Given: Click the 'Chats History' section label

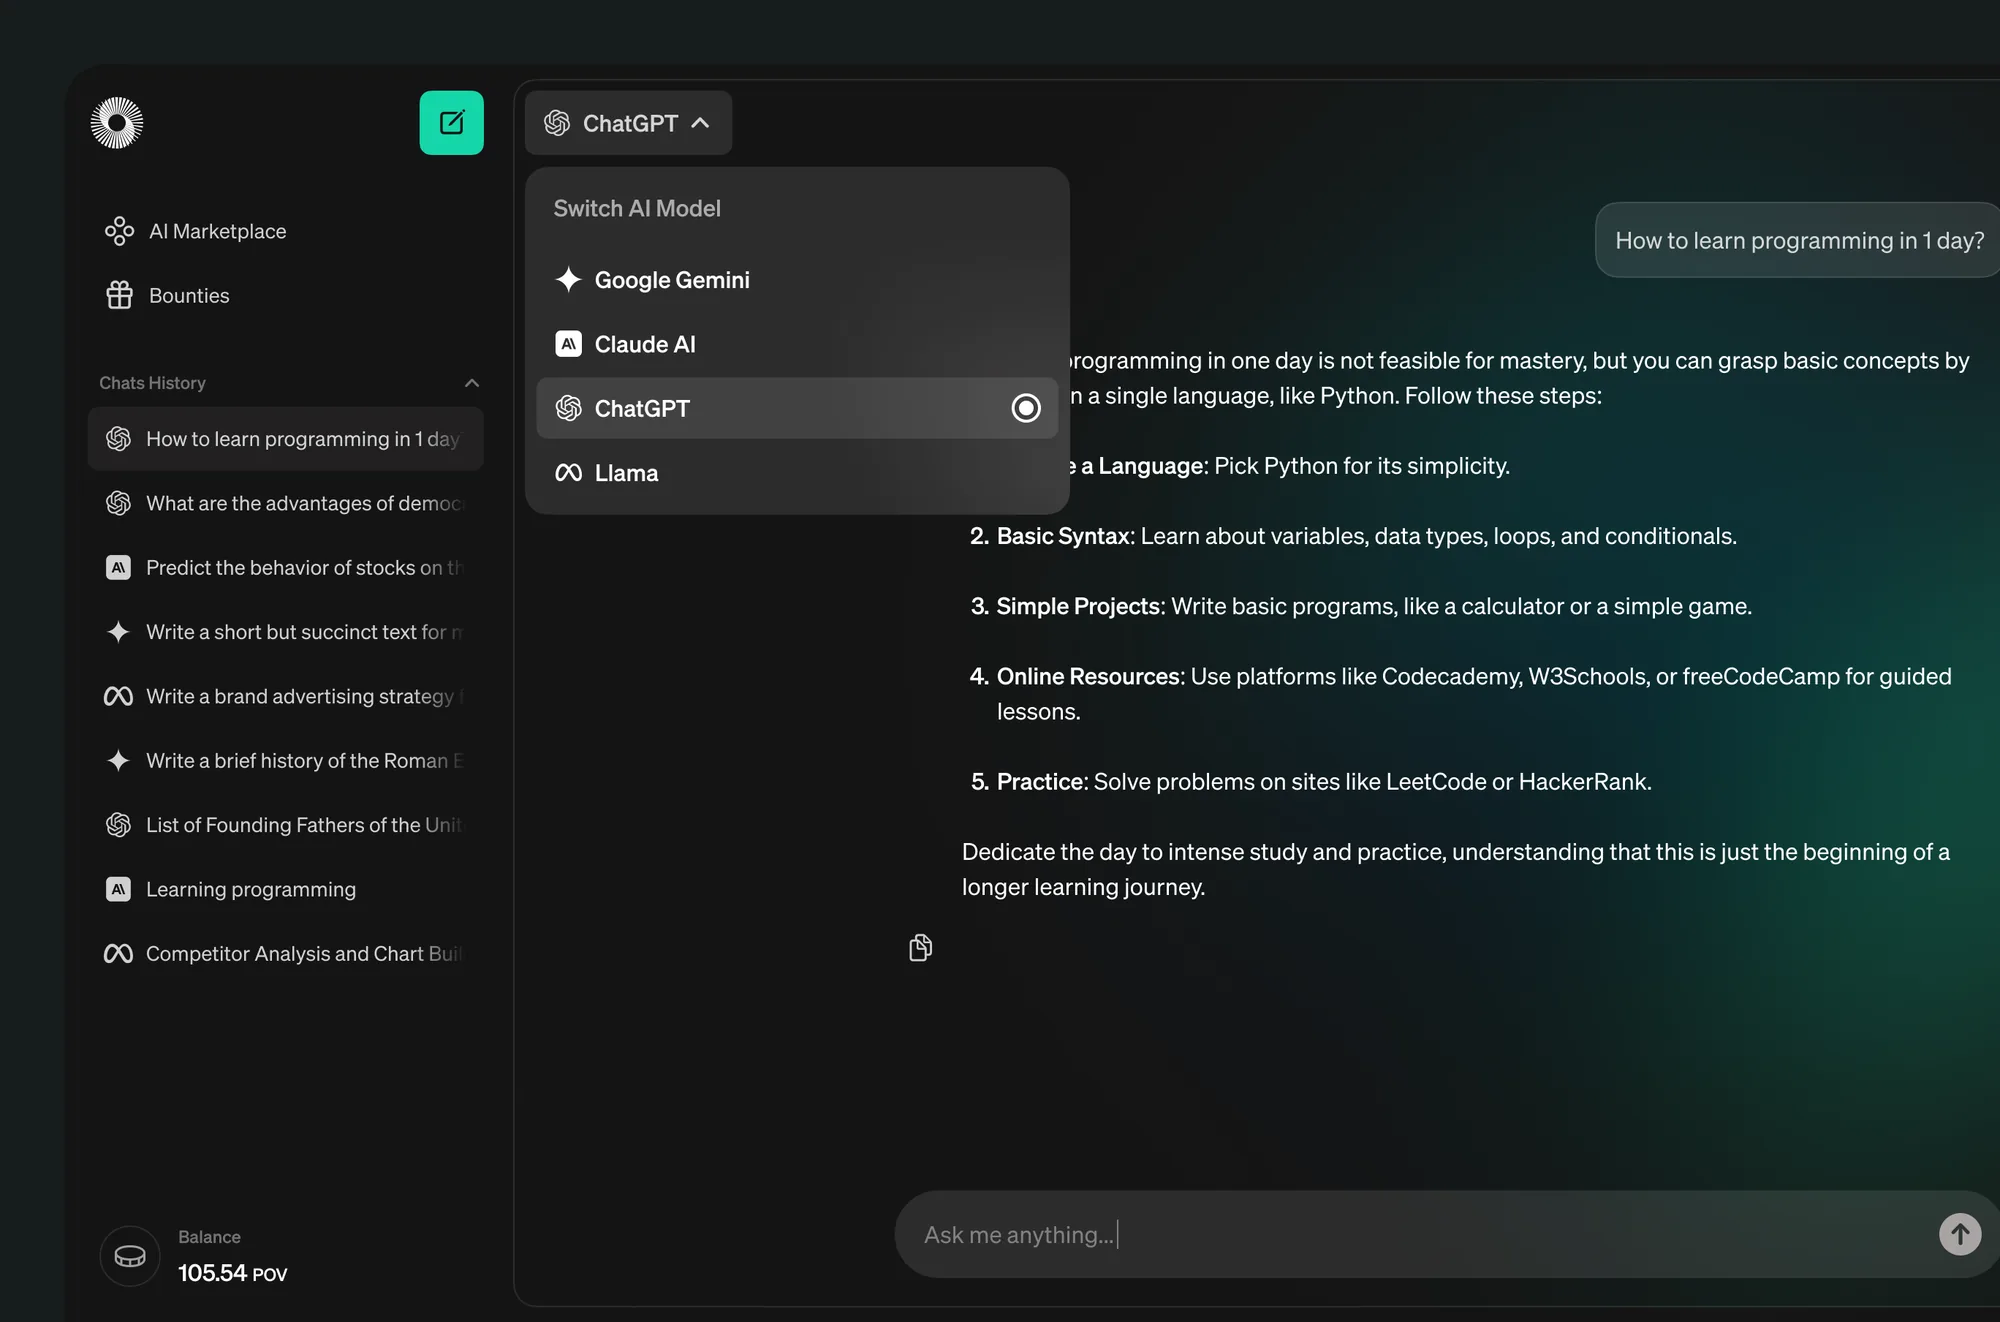Looking at the screenshot, I should point(152,383).
